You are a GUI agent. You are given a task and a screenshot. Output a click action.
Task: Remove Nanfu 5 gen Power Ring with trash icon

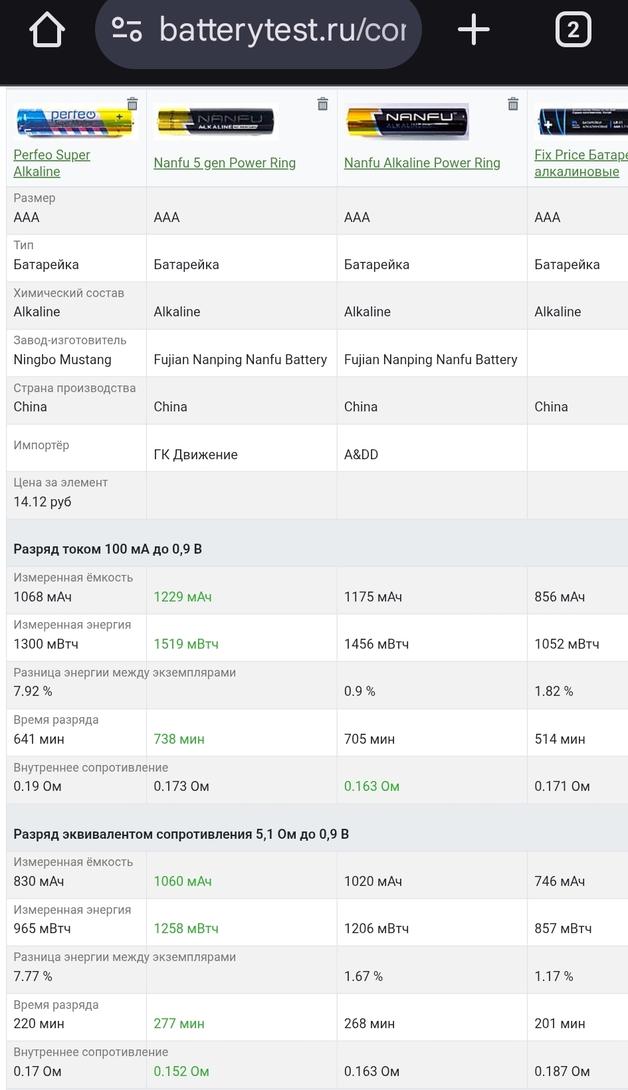(x=322, y=104)
